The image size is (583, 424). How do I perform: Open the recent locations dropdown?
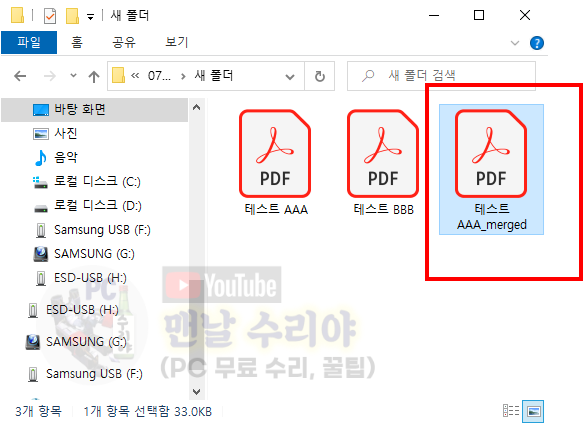click(x=73, y=76)
